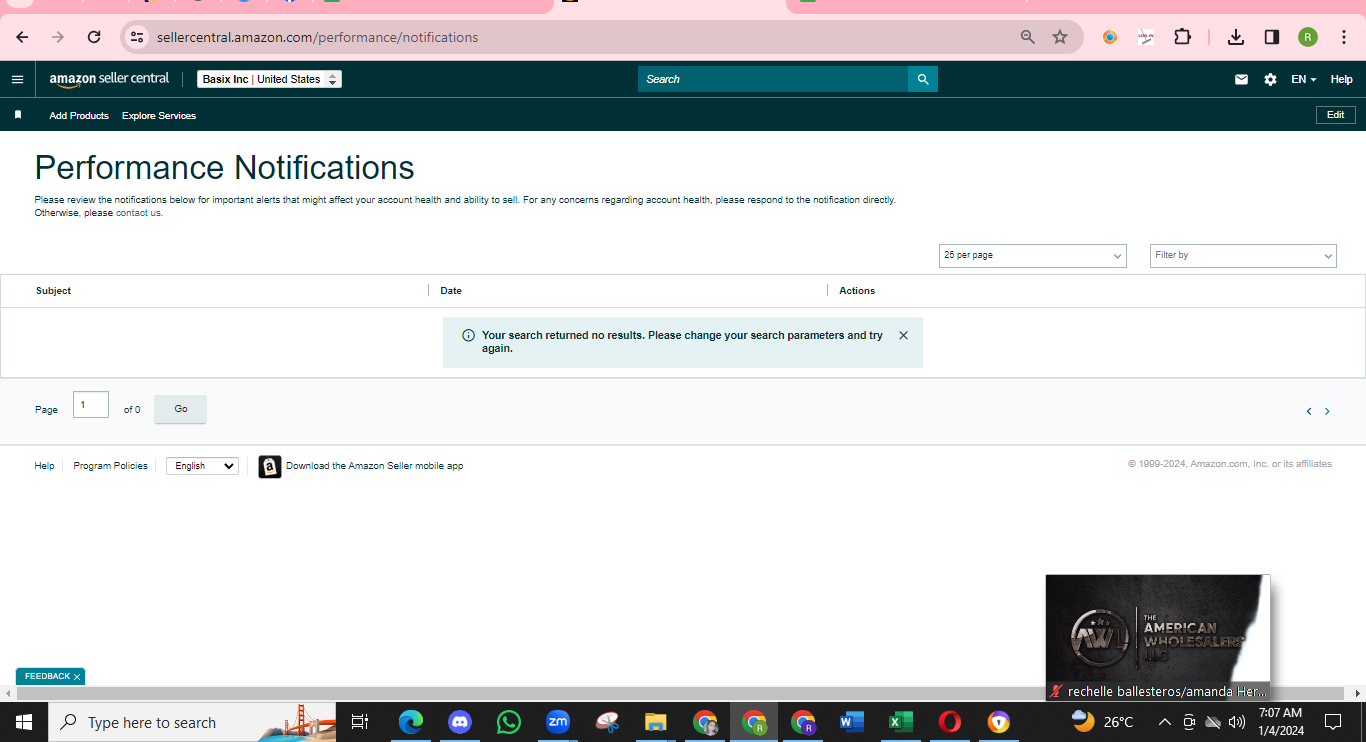The width and height of the screenshot is (1366, 742).
Task: Open Microsoft Excel from the taskbar
Action: tap(901, 722)
